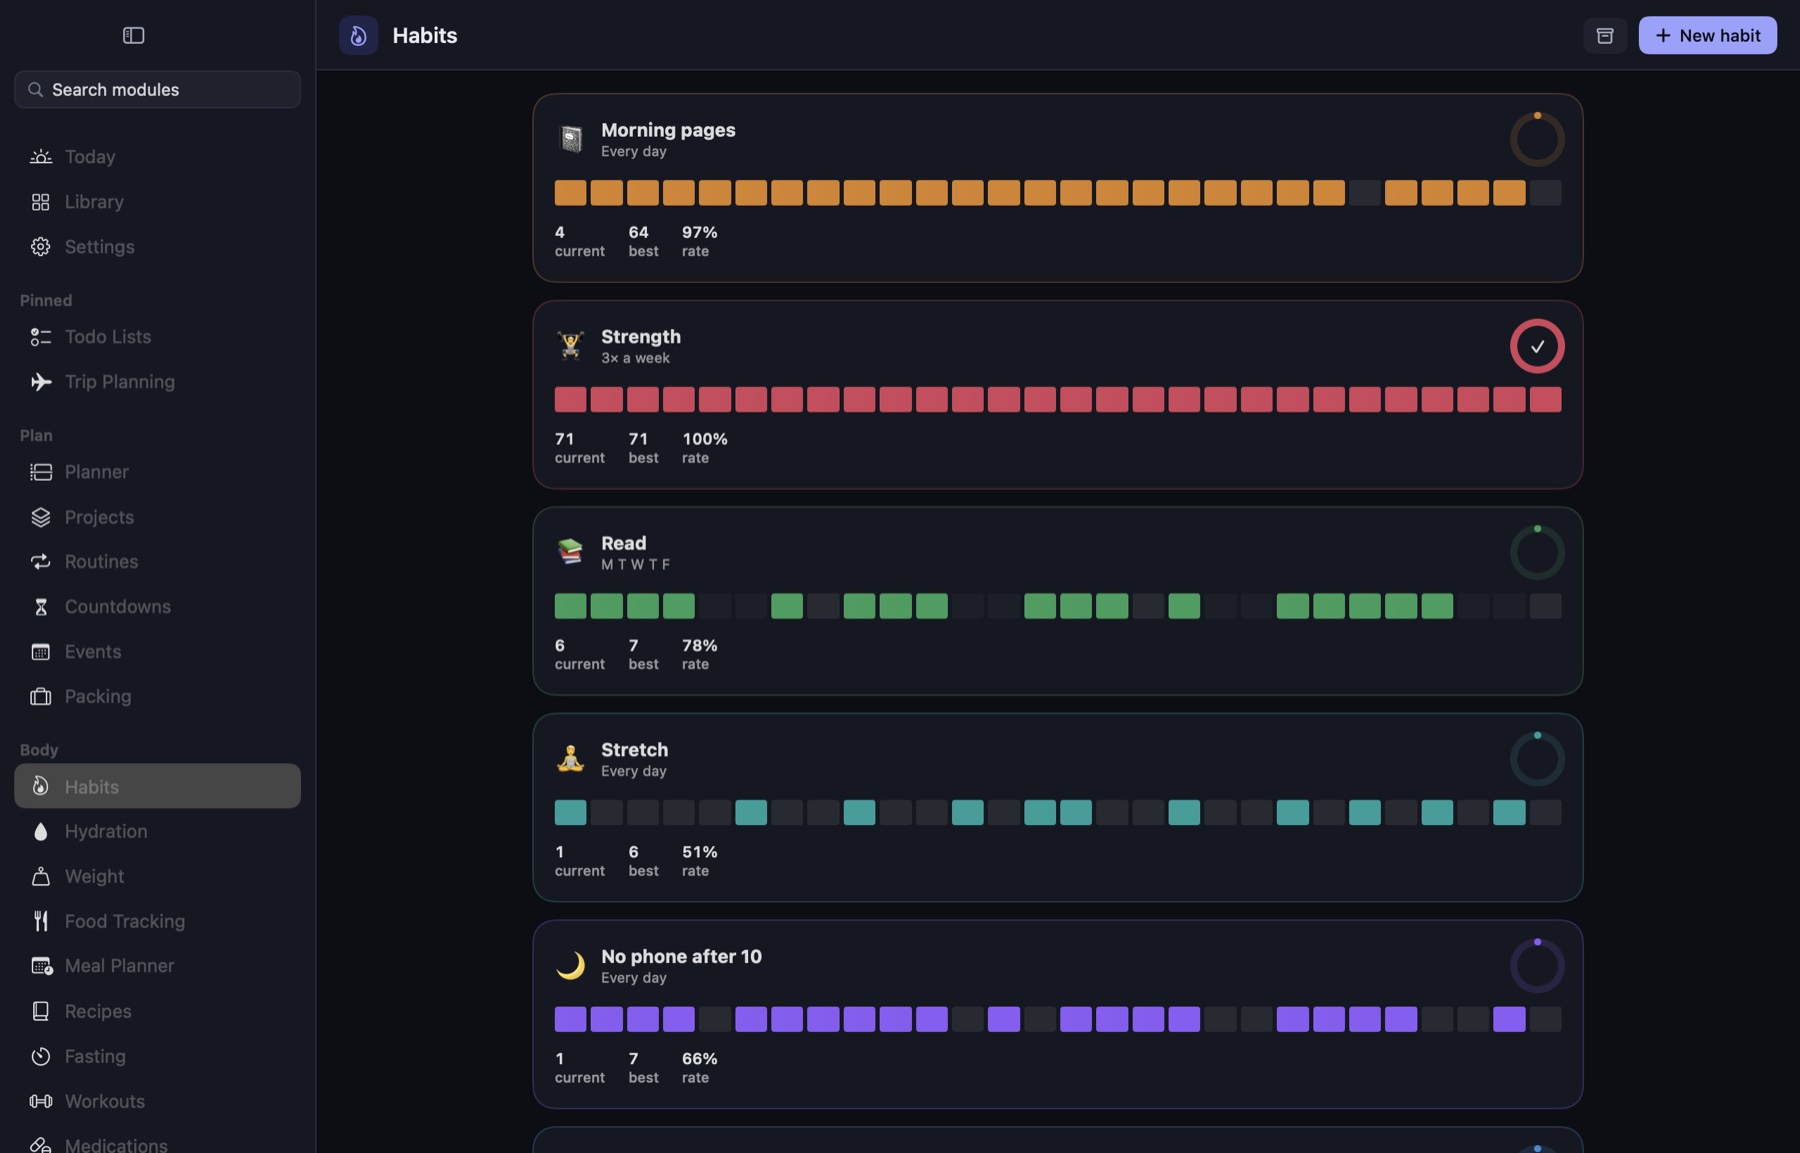Click the M T W T F schedule under Read
Viewport: 1800px width, 1153px height.
pyautogui.click(x=635, y=564)
